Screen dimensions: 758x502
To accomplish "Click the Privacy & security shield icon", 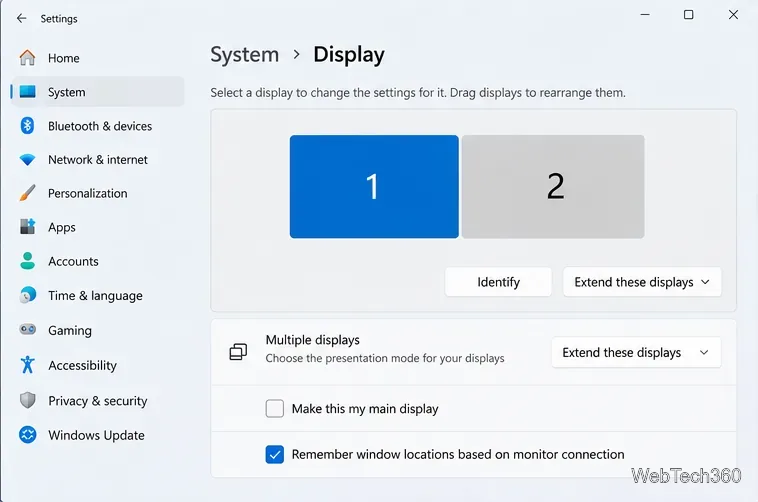I will [x=28, y=400].
